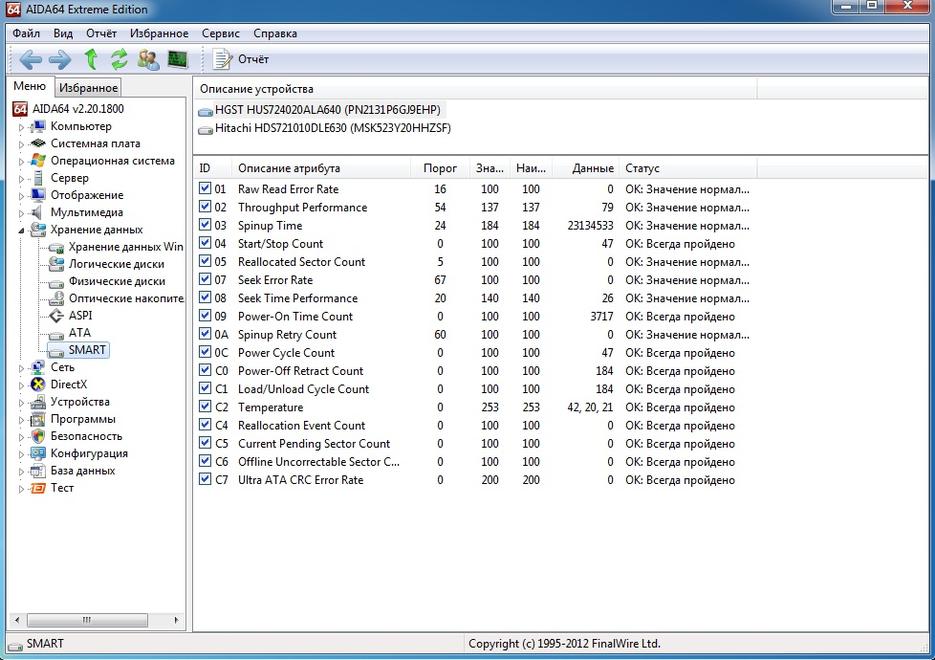Switch to the Меню sidebar tab

30,86
